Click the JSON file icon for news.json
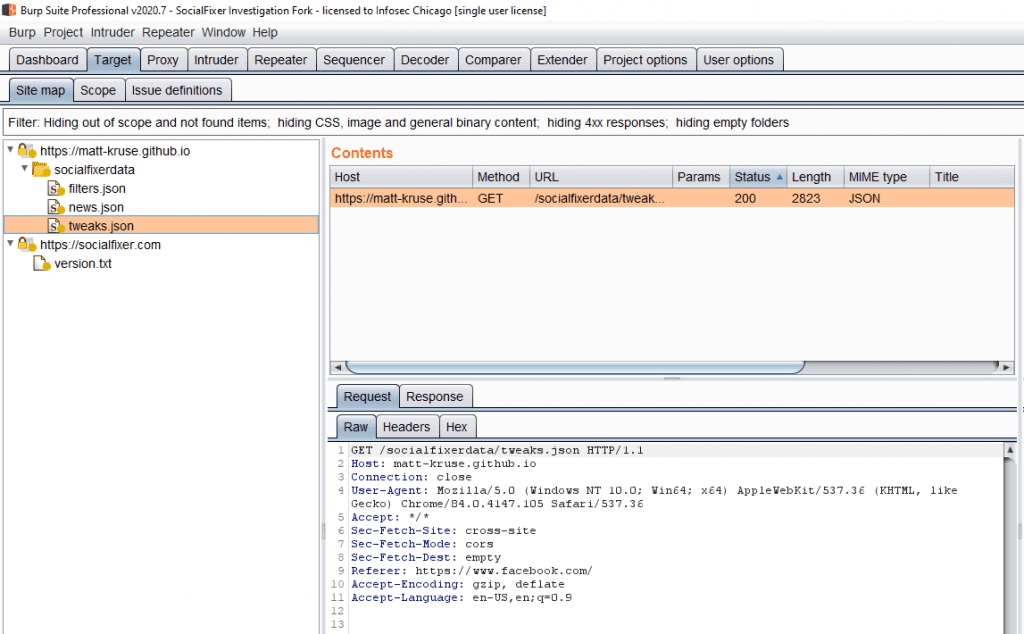This screenshot has width=1024, height=634. pyautogui.click(x=56, y=207)
